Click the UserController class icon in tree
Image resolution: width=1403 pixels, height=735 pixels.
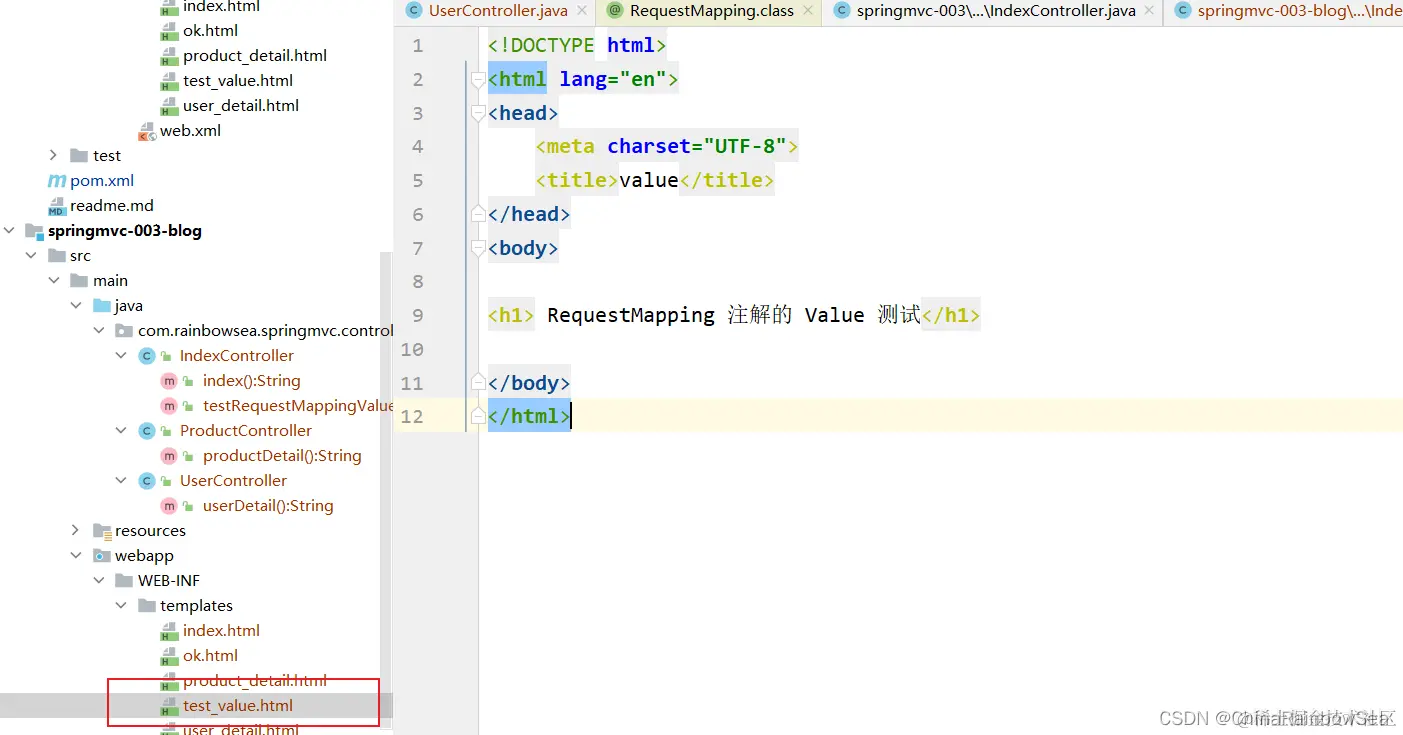coord(147,480)
